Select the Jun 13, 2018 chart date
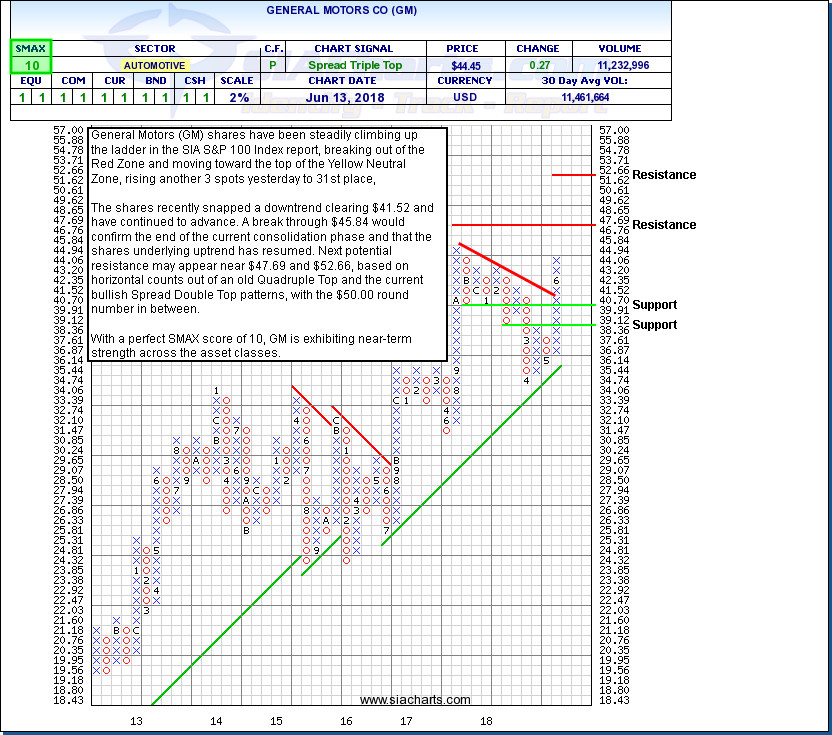 coord(354,97)
